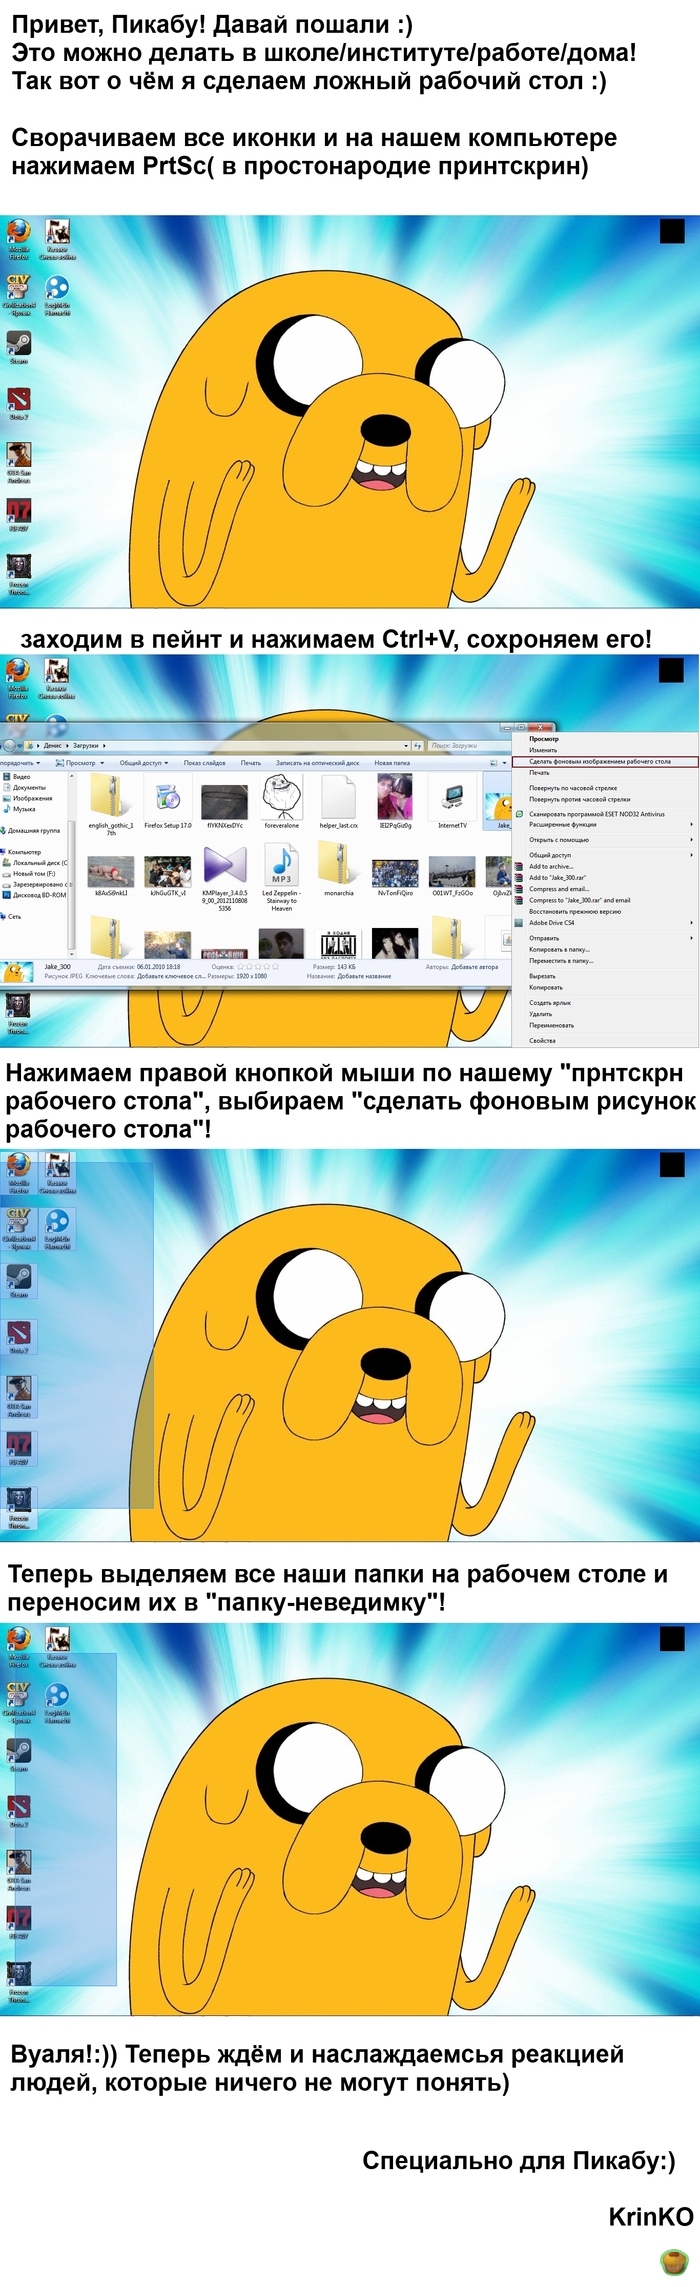The height and width of the screenshot is (2287, 700).
Task: Open GTA San Andreas shortcut in first screenshot
Action: (x=19, y=463)
